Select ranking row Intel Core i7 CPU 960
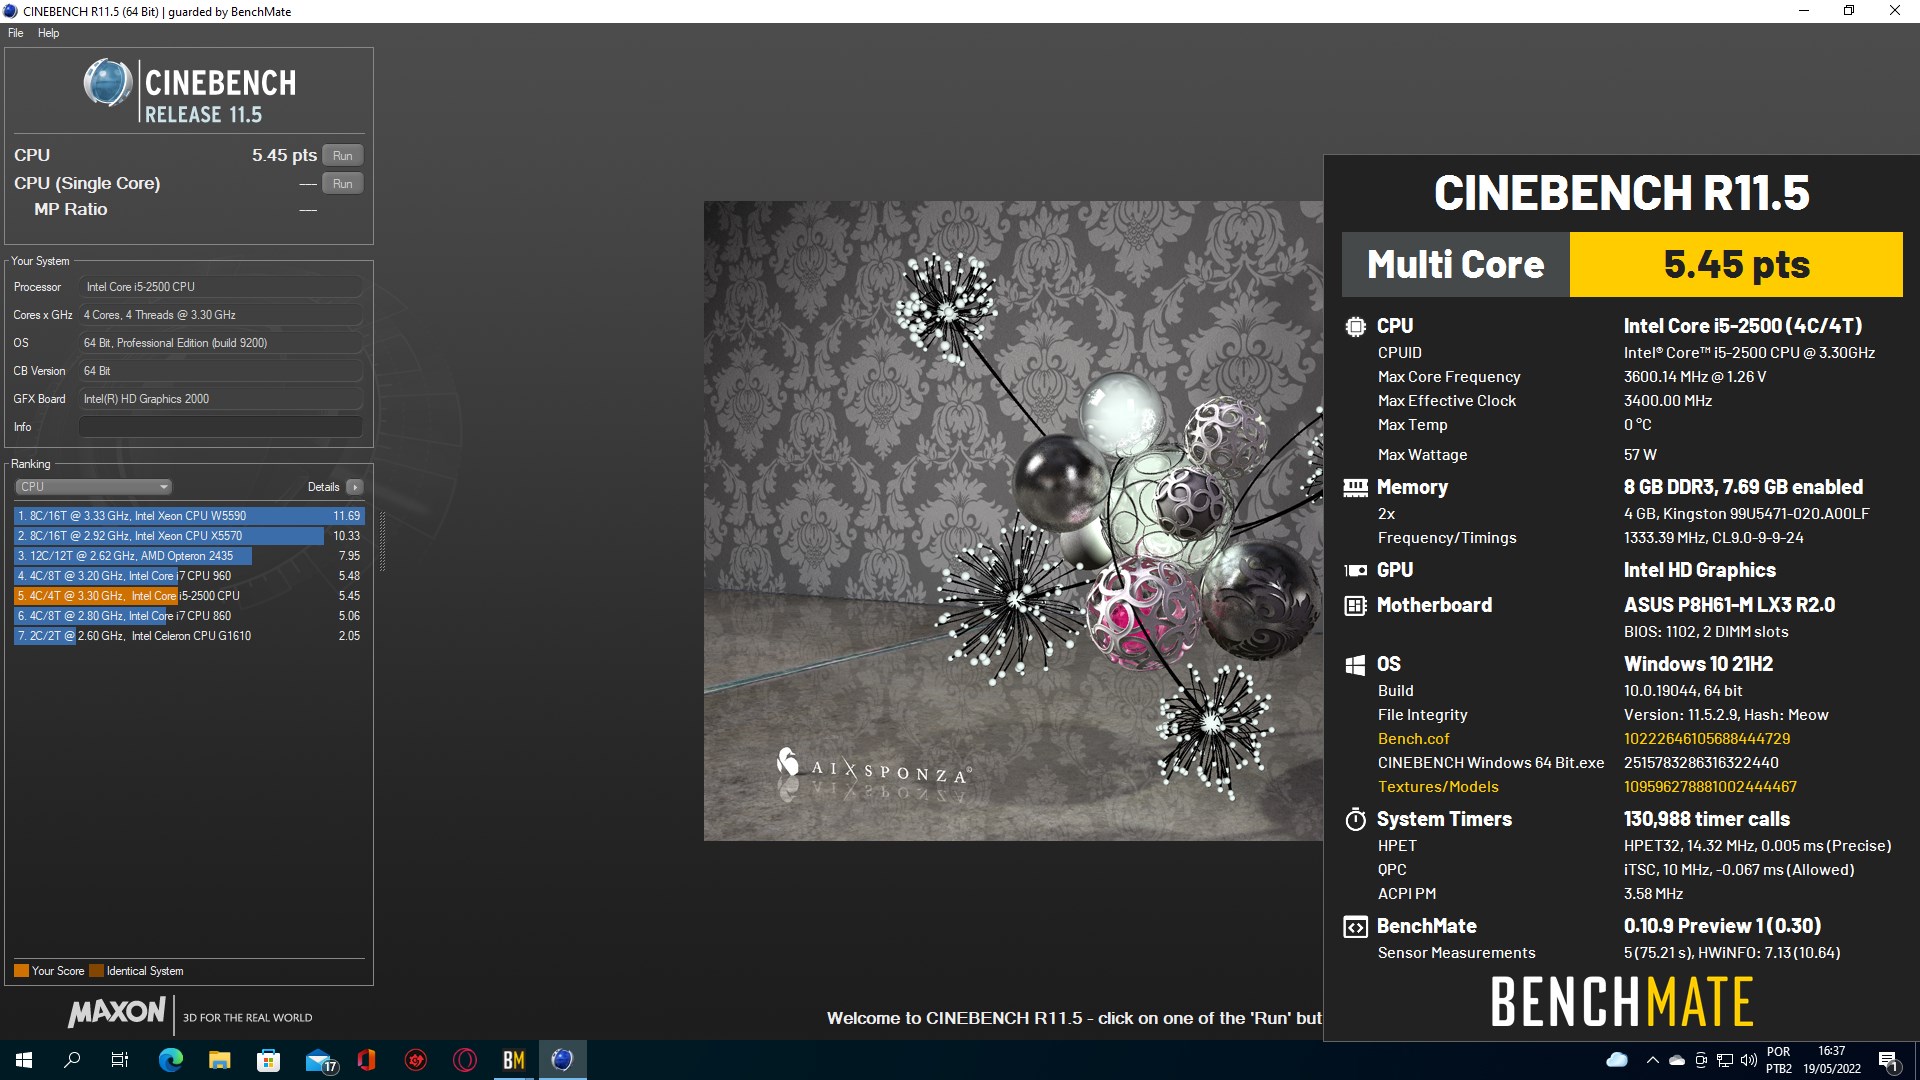1920x1080 pixels. 189,576
